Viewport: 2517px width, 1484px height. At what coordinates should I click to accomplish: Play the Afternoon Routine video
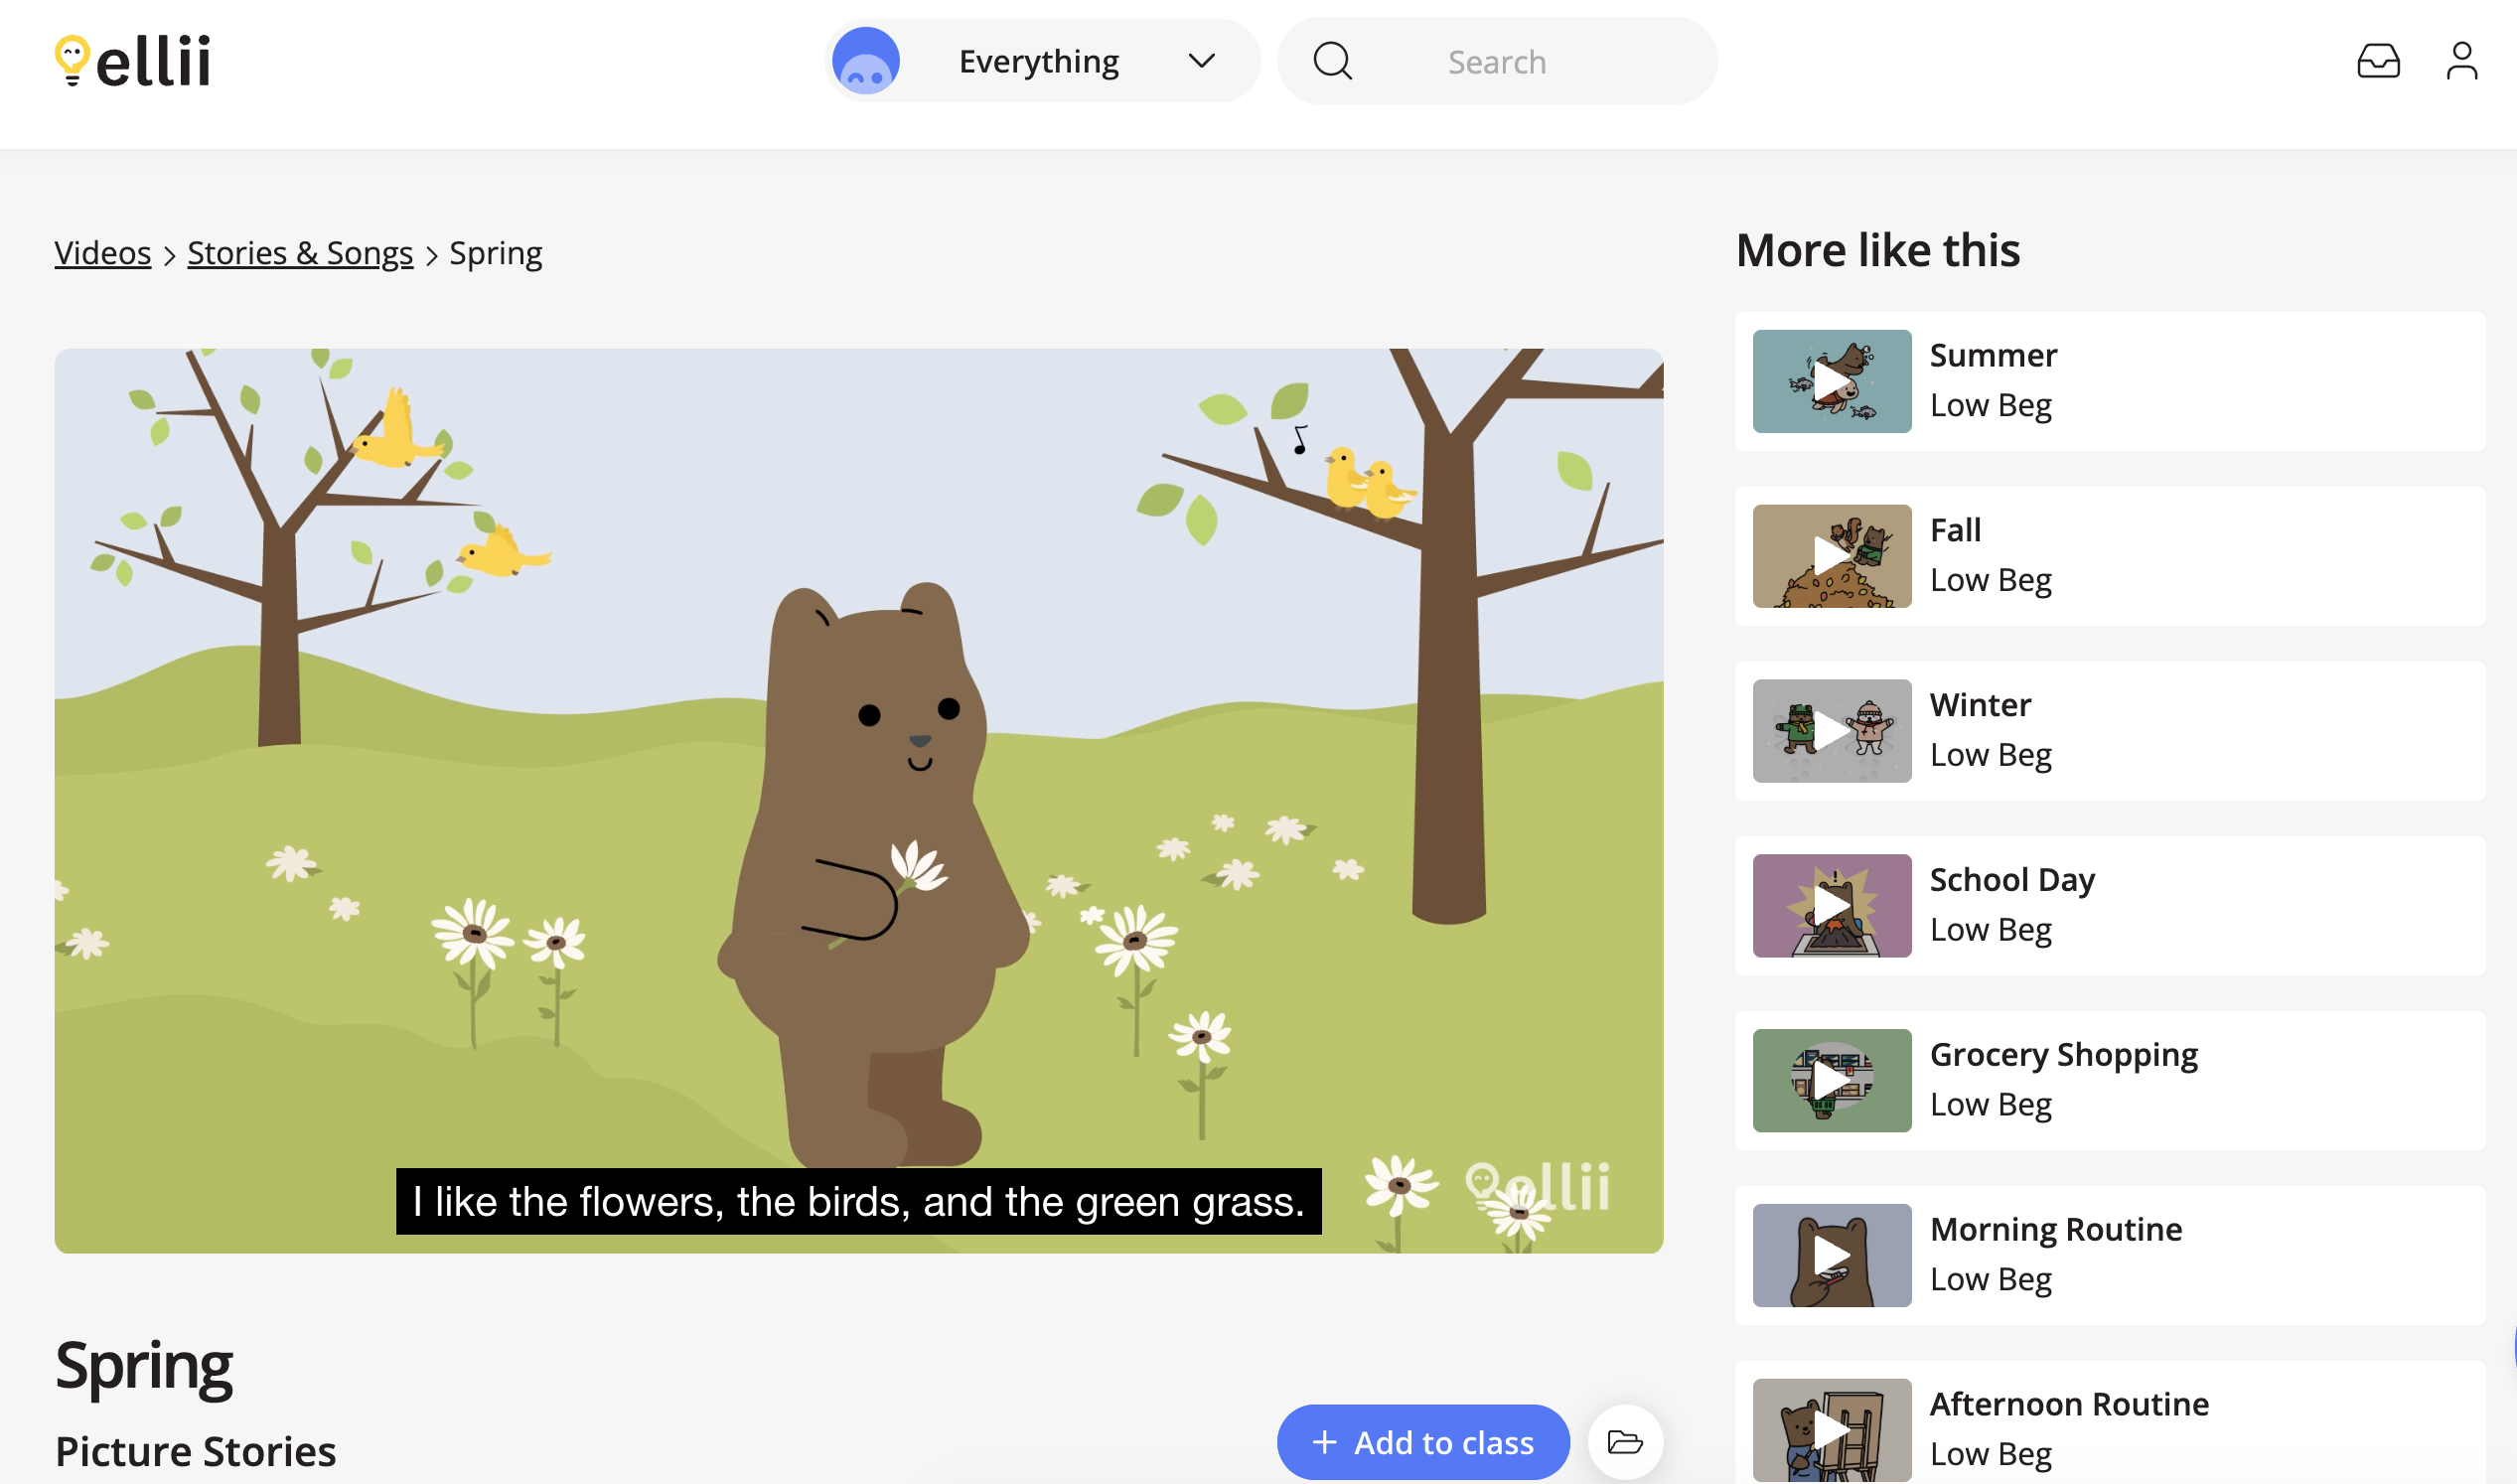1831,1430
